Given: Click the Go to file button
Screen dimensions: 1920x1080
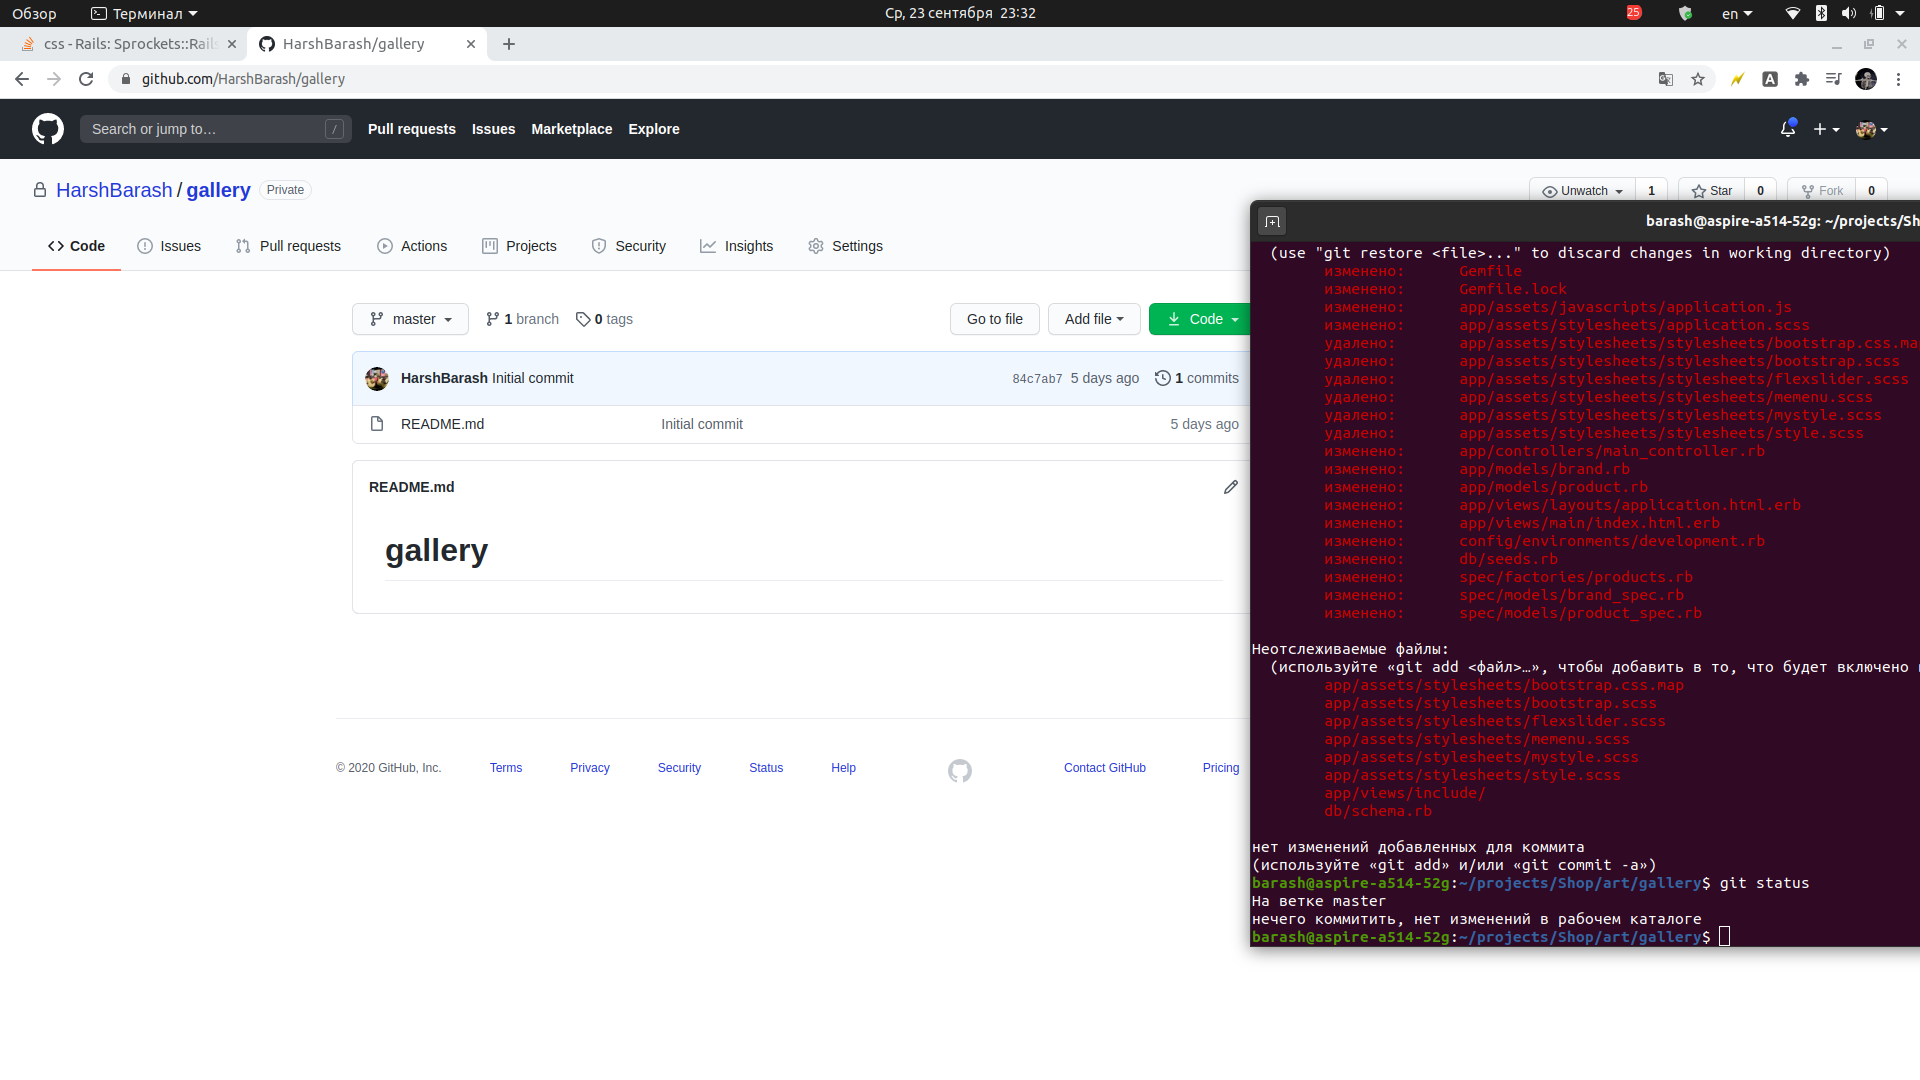Looking at the screenshot, I should (x=995, y=319).
